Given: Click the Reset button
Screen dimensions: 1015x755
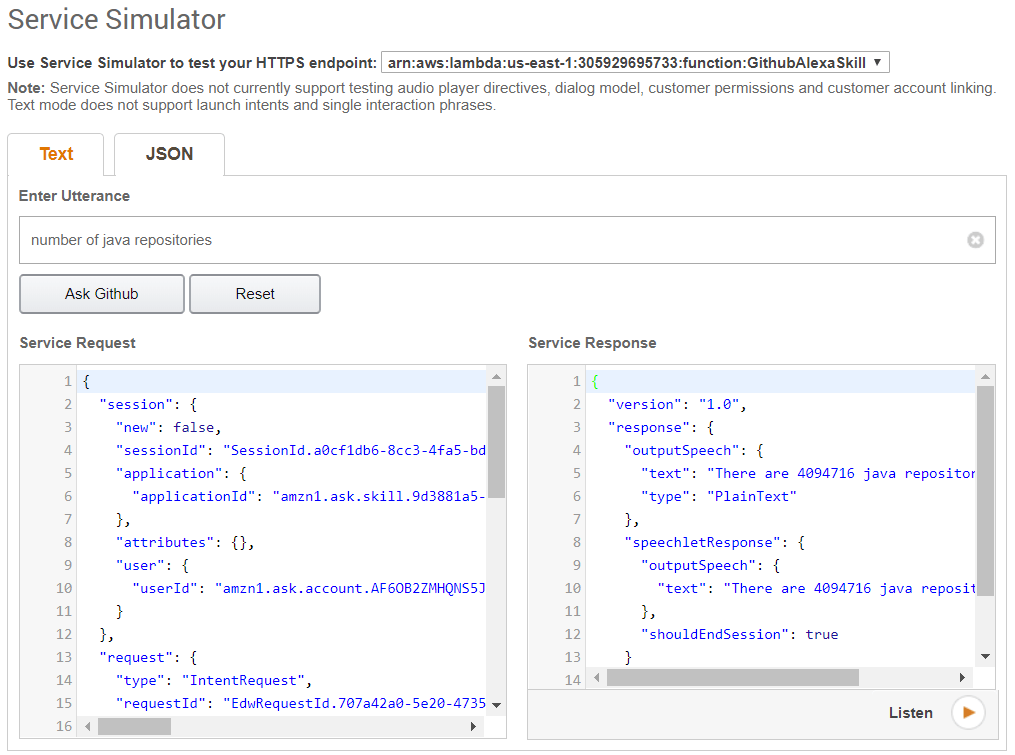Looking at the screenshot, I should pyautogui.click(x=255, y=294).
